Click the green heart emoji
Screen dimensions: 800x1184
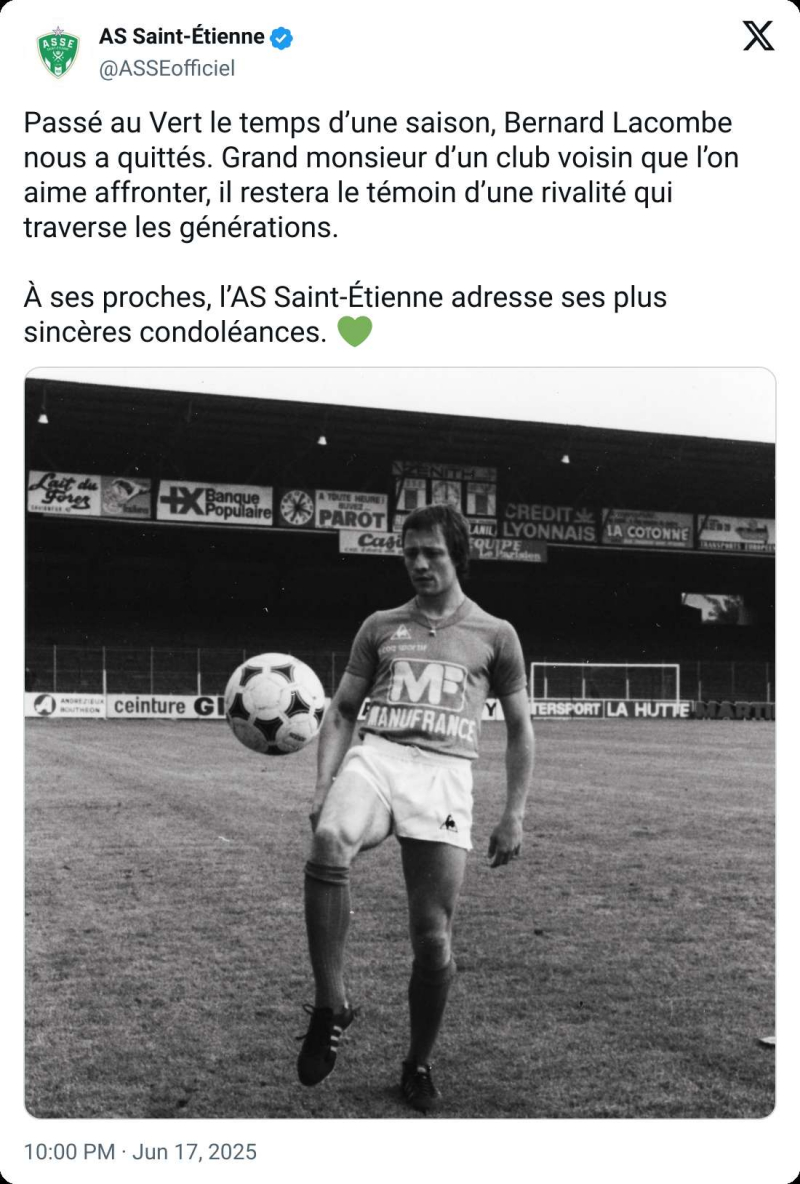[355, 331]
